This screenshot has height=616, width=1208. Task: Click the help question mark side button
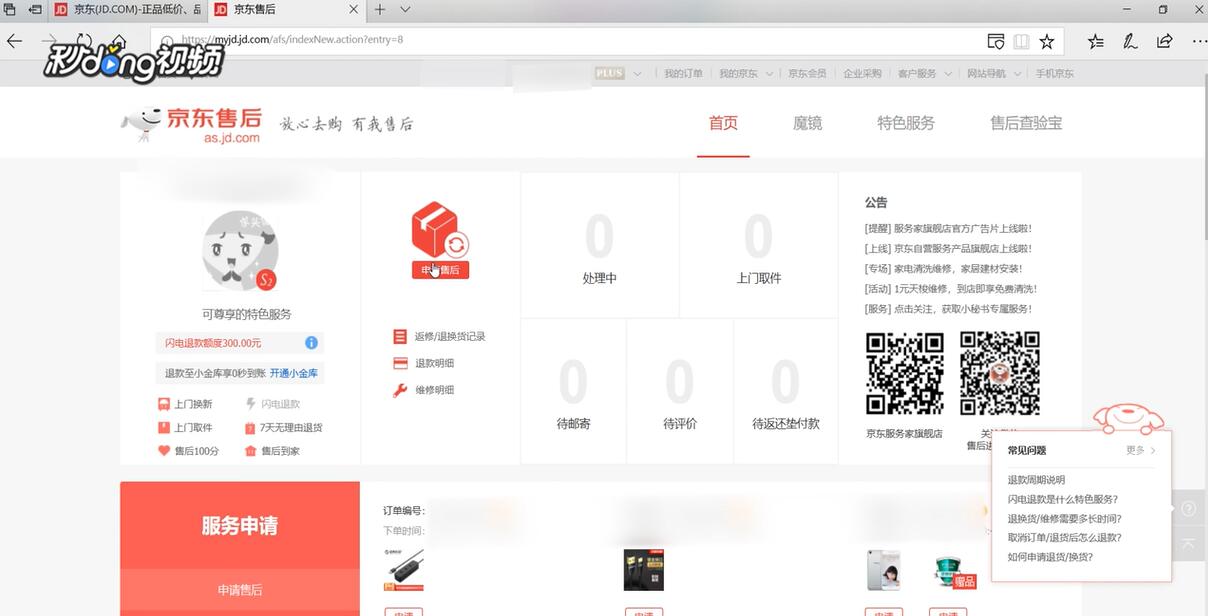pyautogui.click(x=1188, y=508)
